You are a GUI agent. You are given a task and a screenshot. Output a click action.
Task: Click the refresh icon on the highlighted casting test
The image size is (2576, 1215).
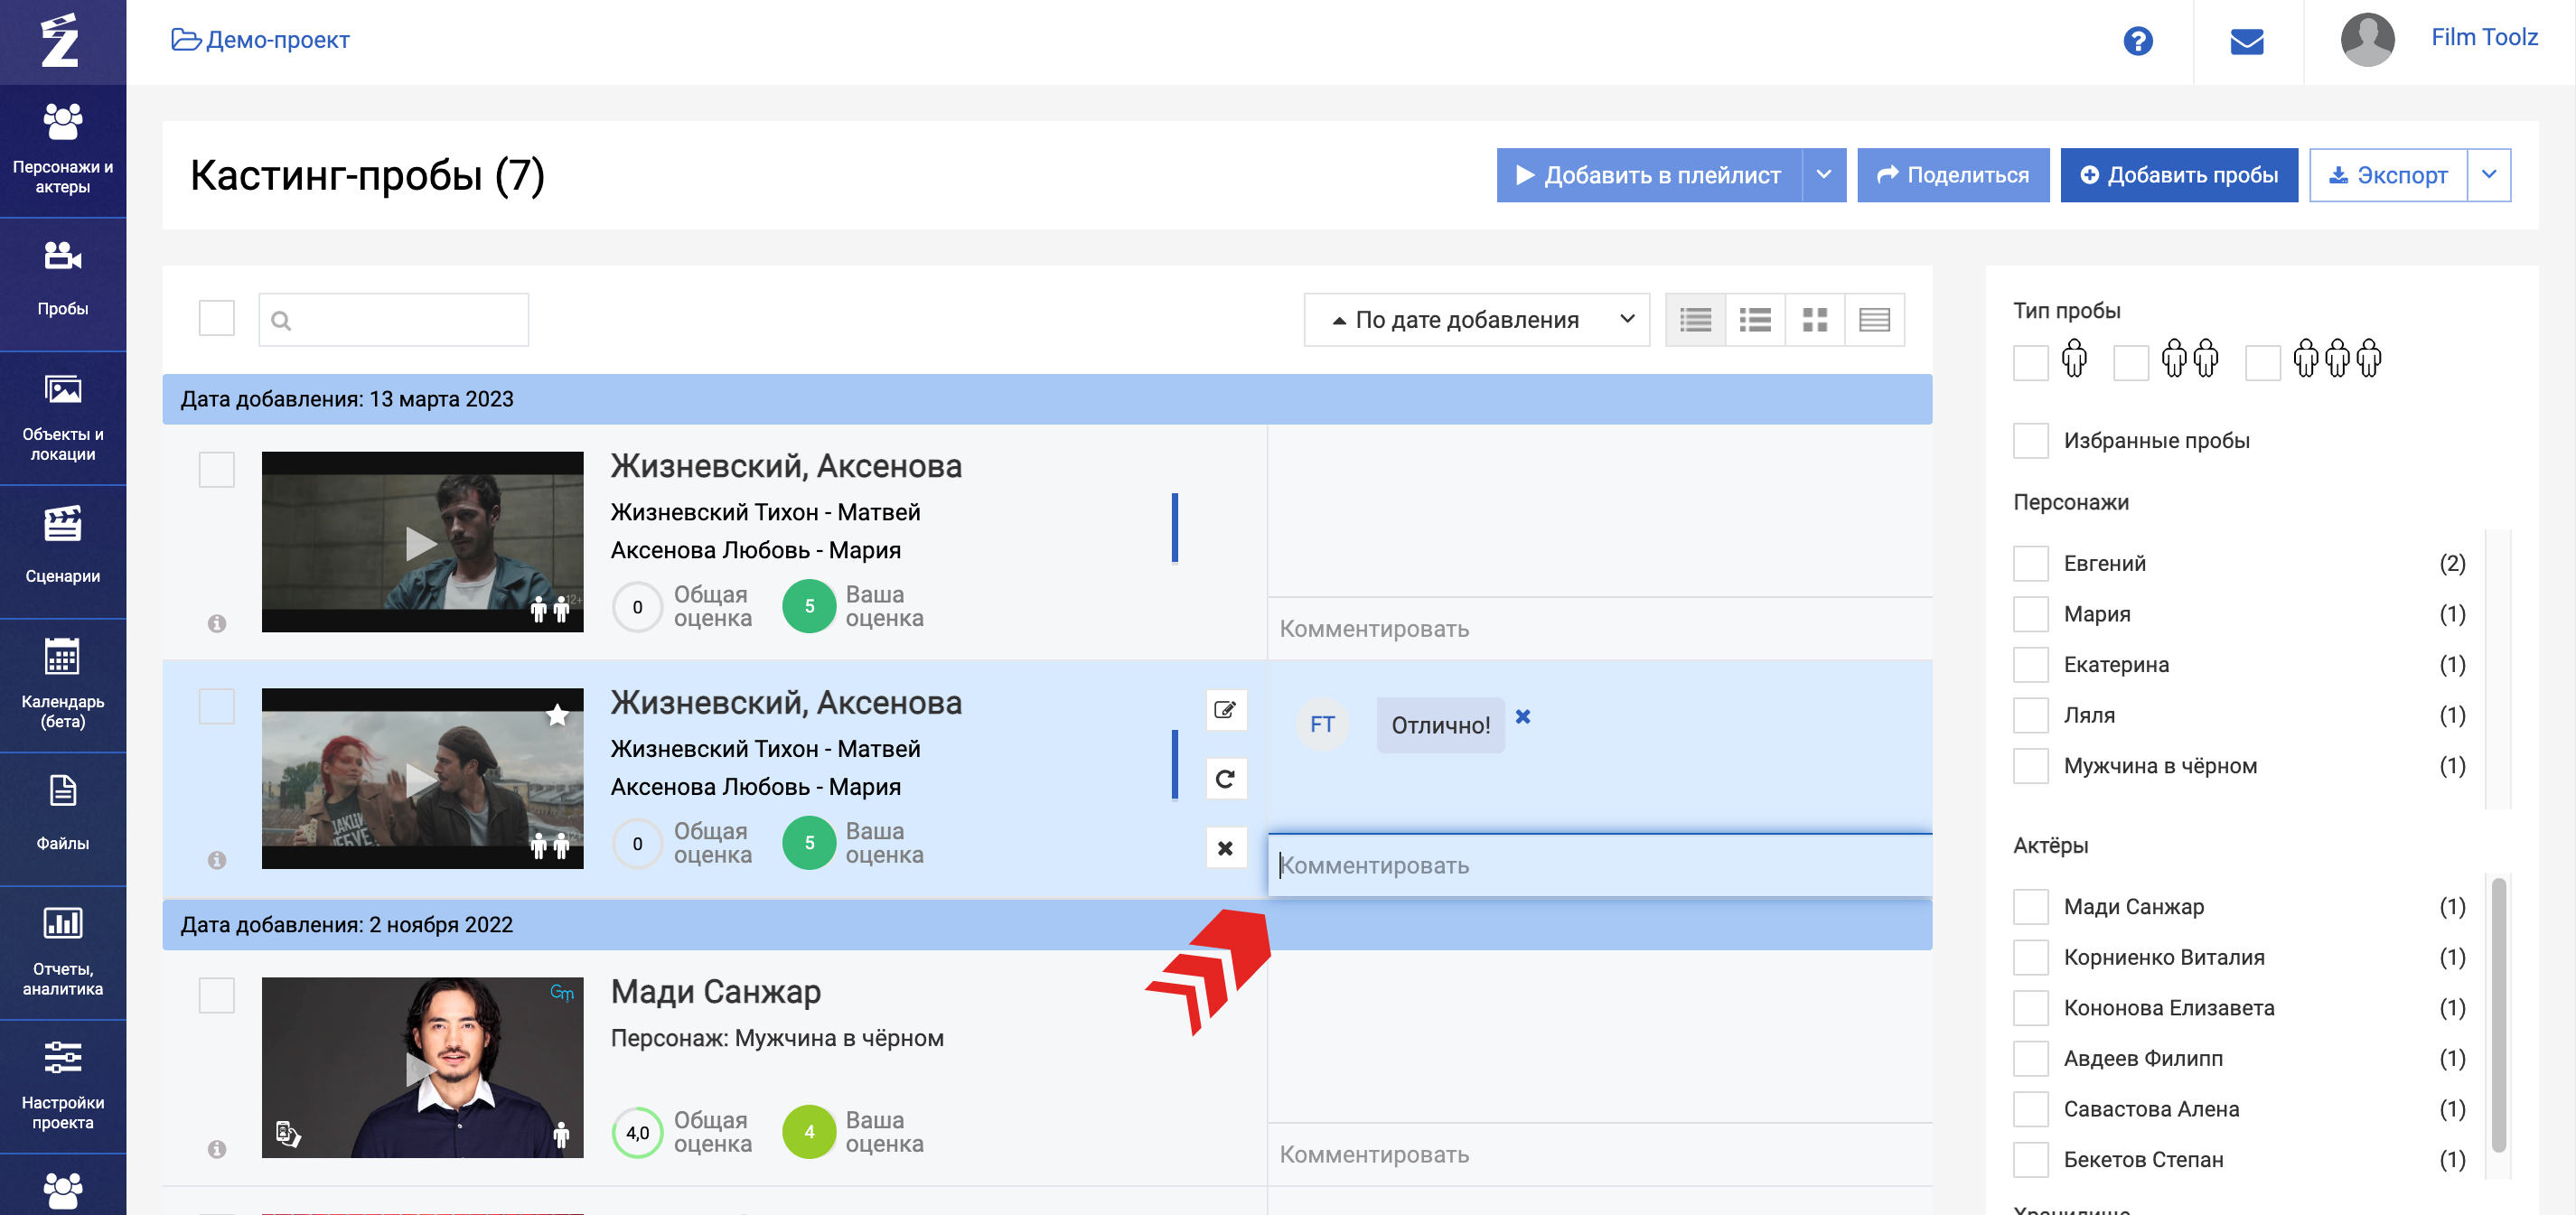point(1225,779)
